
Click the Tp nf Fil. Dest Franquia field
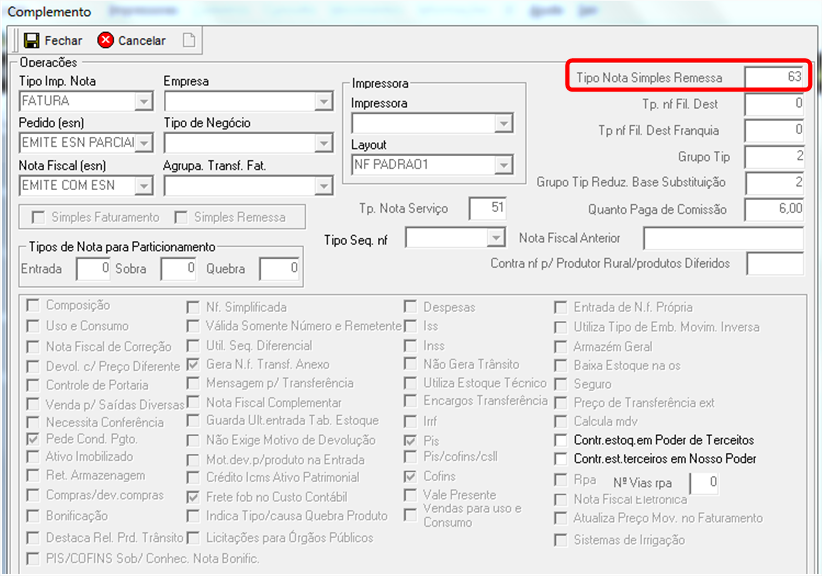[774, 130]
